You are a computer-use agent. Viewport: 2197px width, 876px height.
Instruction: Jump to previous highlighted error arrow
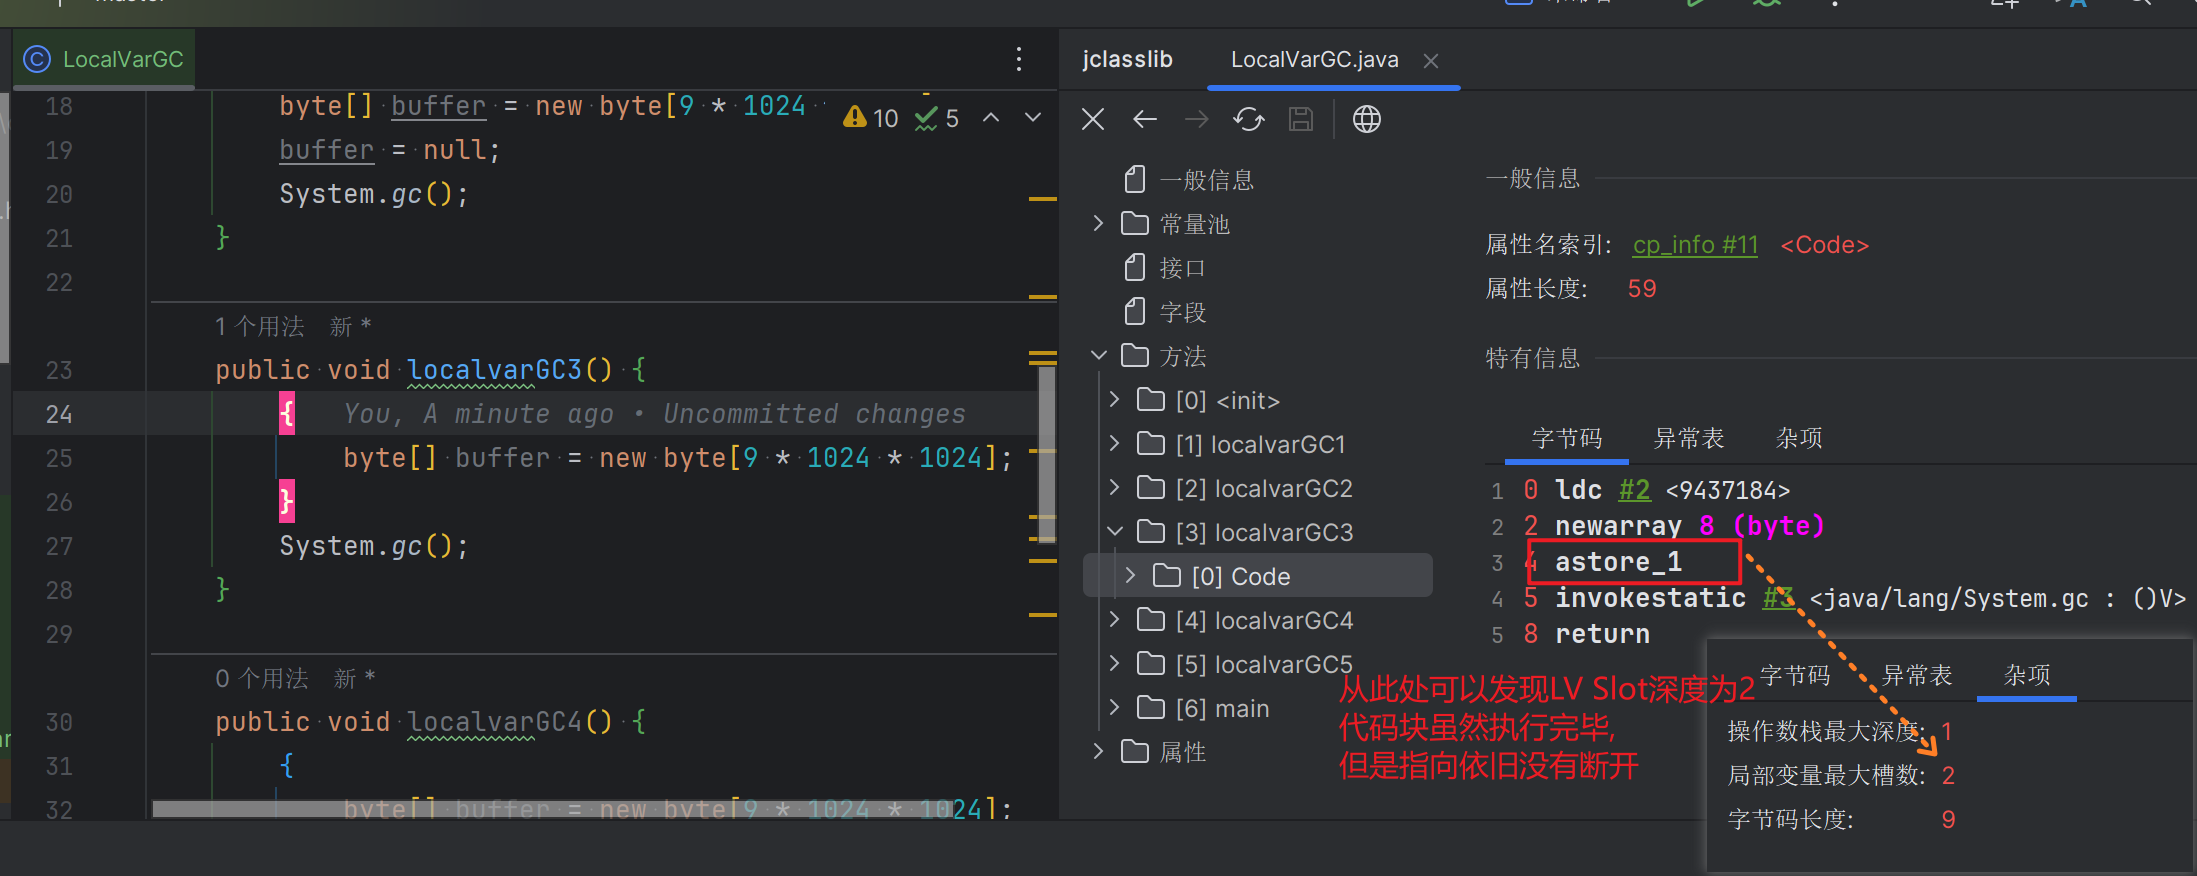pyautogui.click(x=991, y=118)
